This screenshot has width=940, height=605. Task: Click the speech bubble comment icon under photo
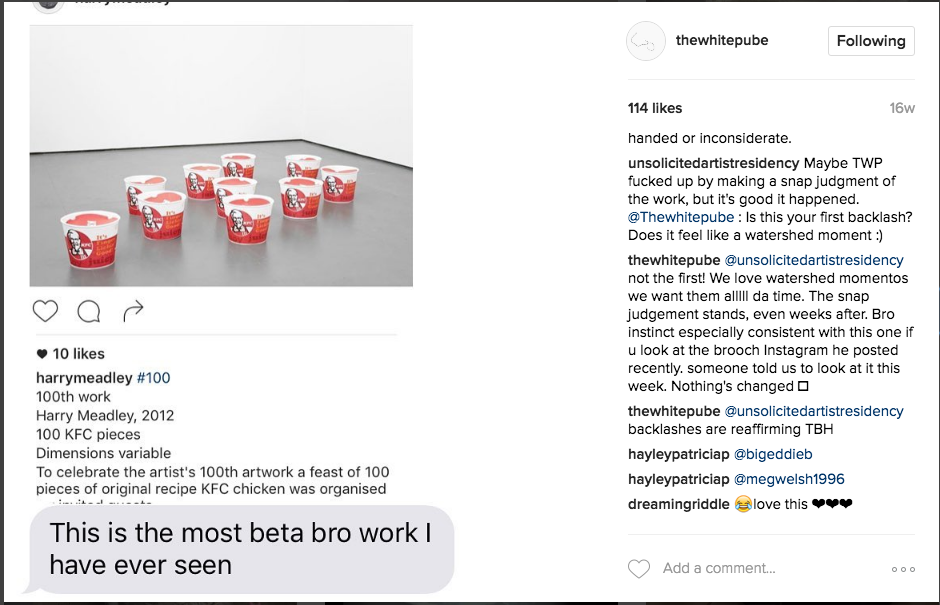point(89,312)
